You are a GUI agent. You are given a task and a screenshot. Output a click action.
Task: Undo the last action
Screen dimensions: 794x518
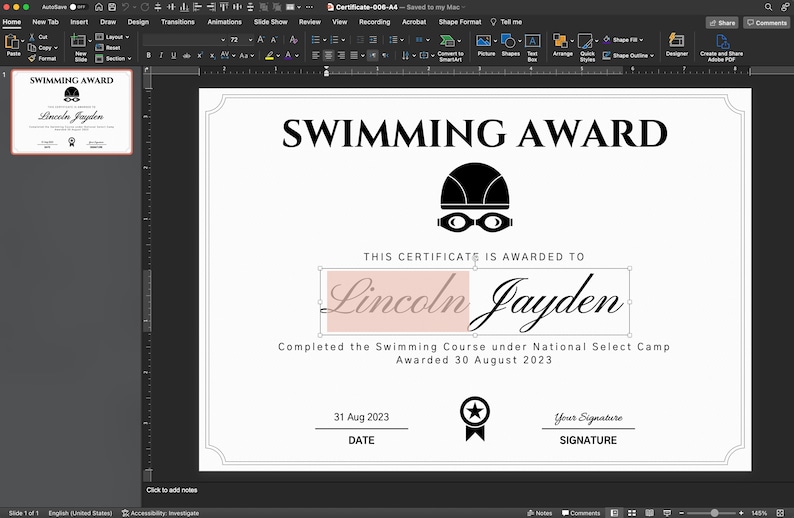point(125,7)
